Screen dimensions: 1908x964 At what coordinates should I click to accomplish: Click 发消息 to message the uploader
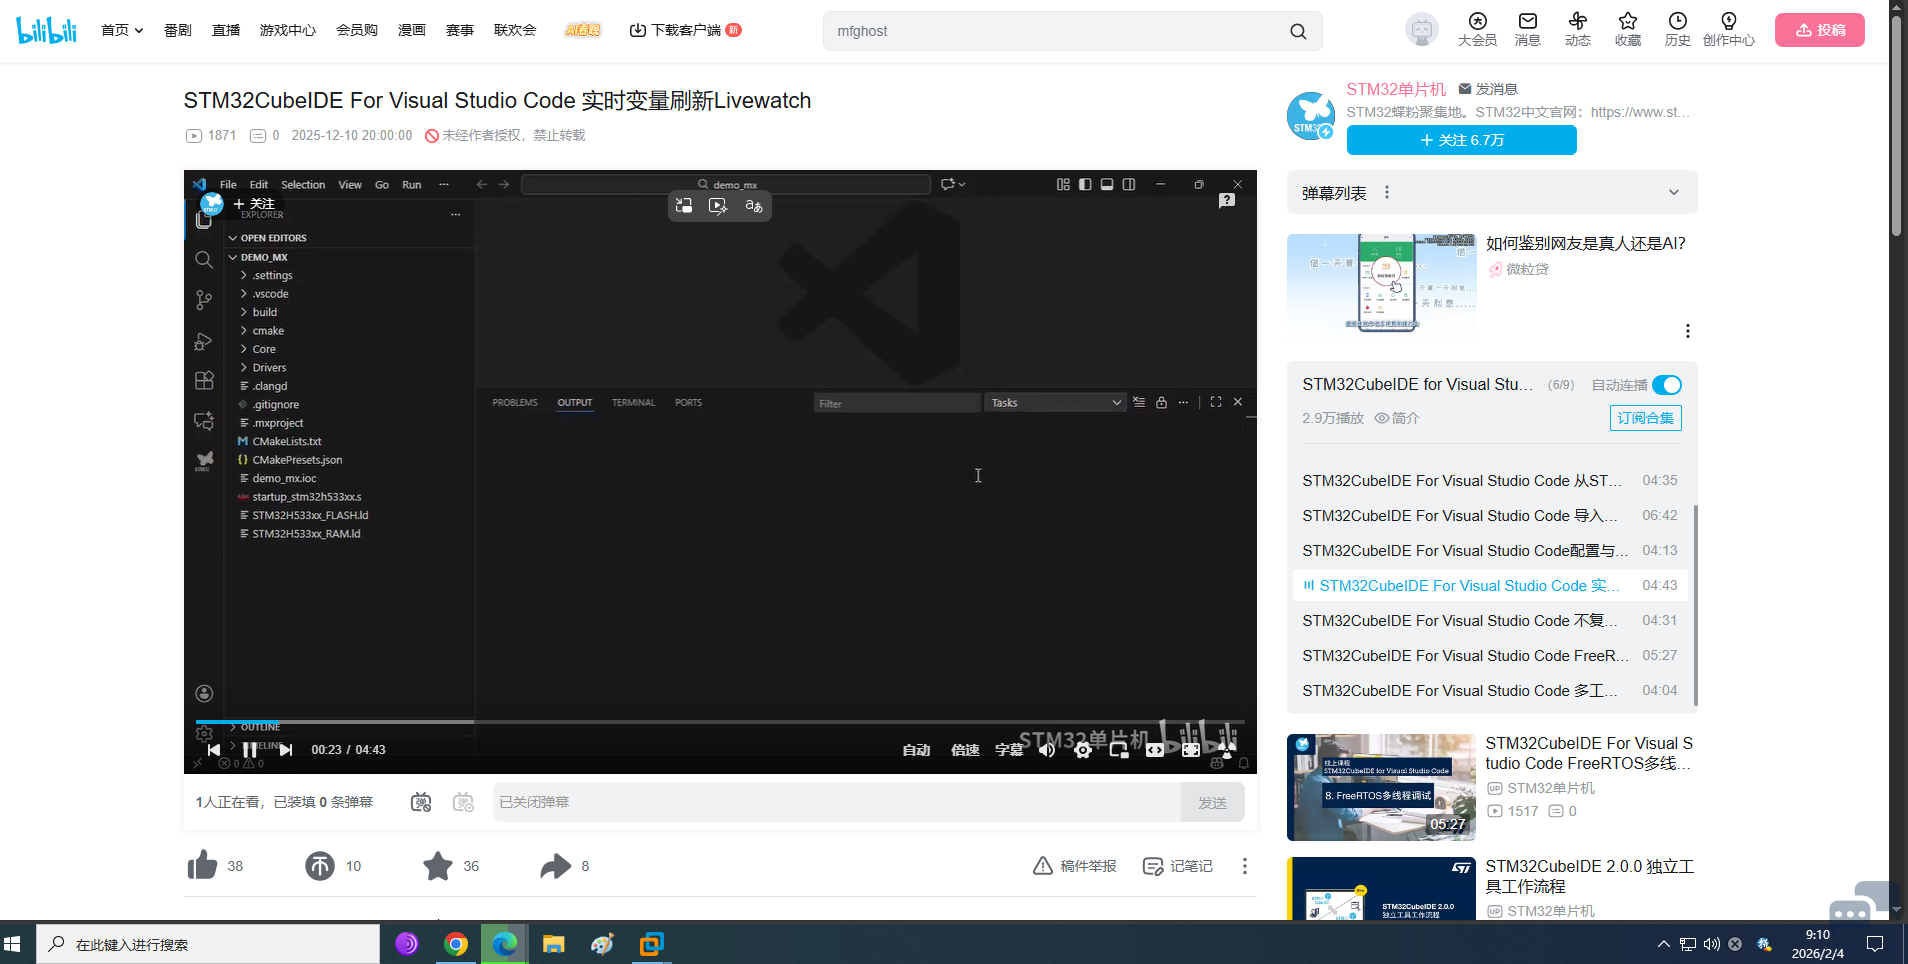pos(1488,89)
